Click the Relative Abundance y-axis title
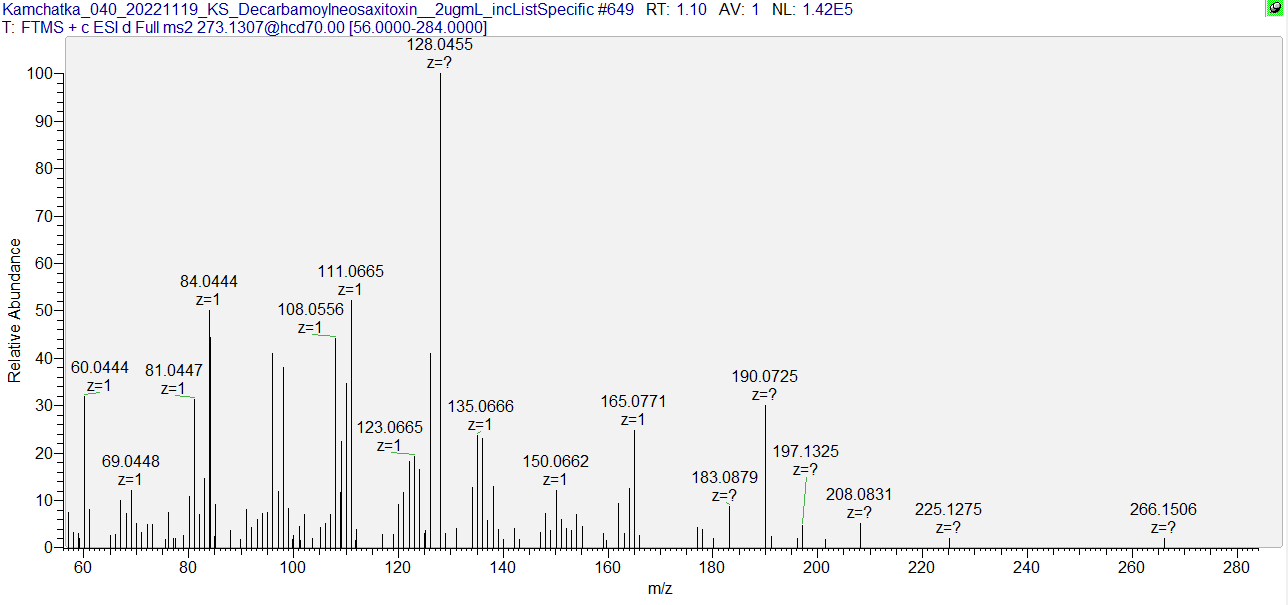This screenshot has width=1288, height=605. click(15, 310)
